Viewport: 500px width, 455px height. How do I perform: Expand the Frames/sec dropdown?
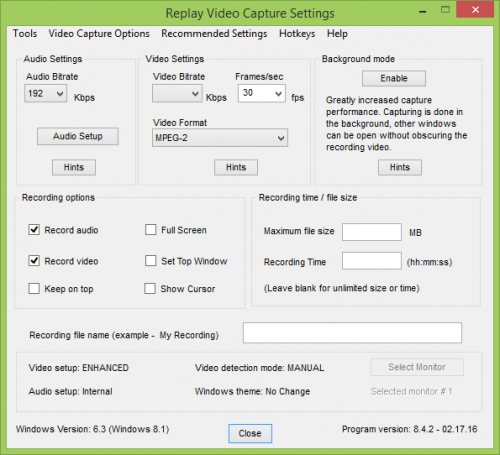tap(262, 93)
